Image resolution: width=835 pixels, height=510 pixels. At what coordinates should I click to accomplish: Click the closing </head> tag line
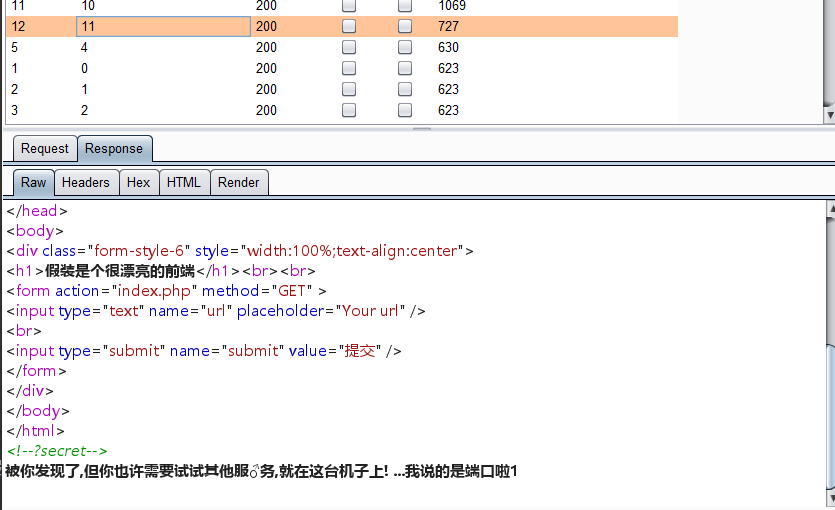(x=37, y=211)
